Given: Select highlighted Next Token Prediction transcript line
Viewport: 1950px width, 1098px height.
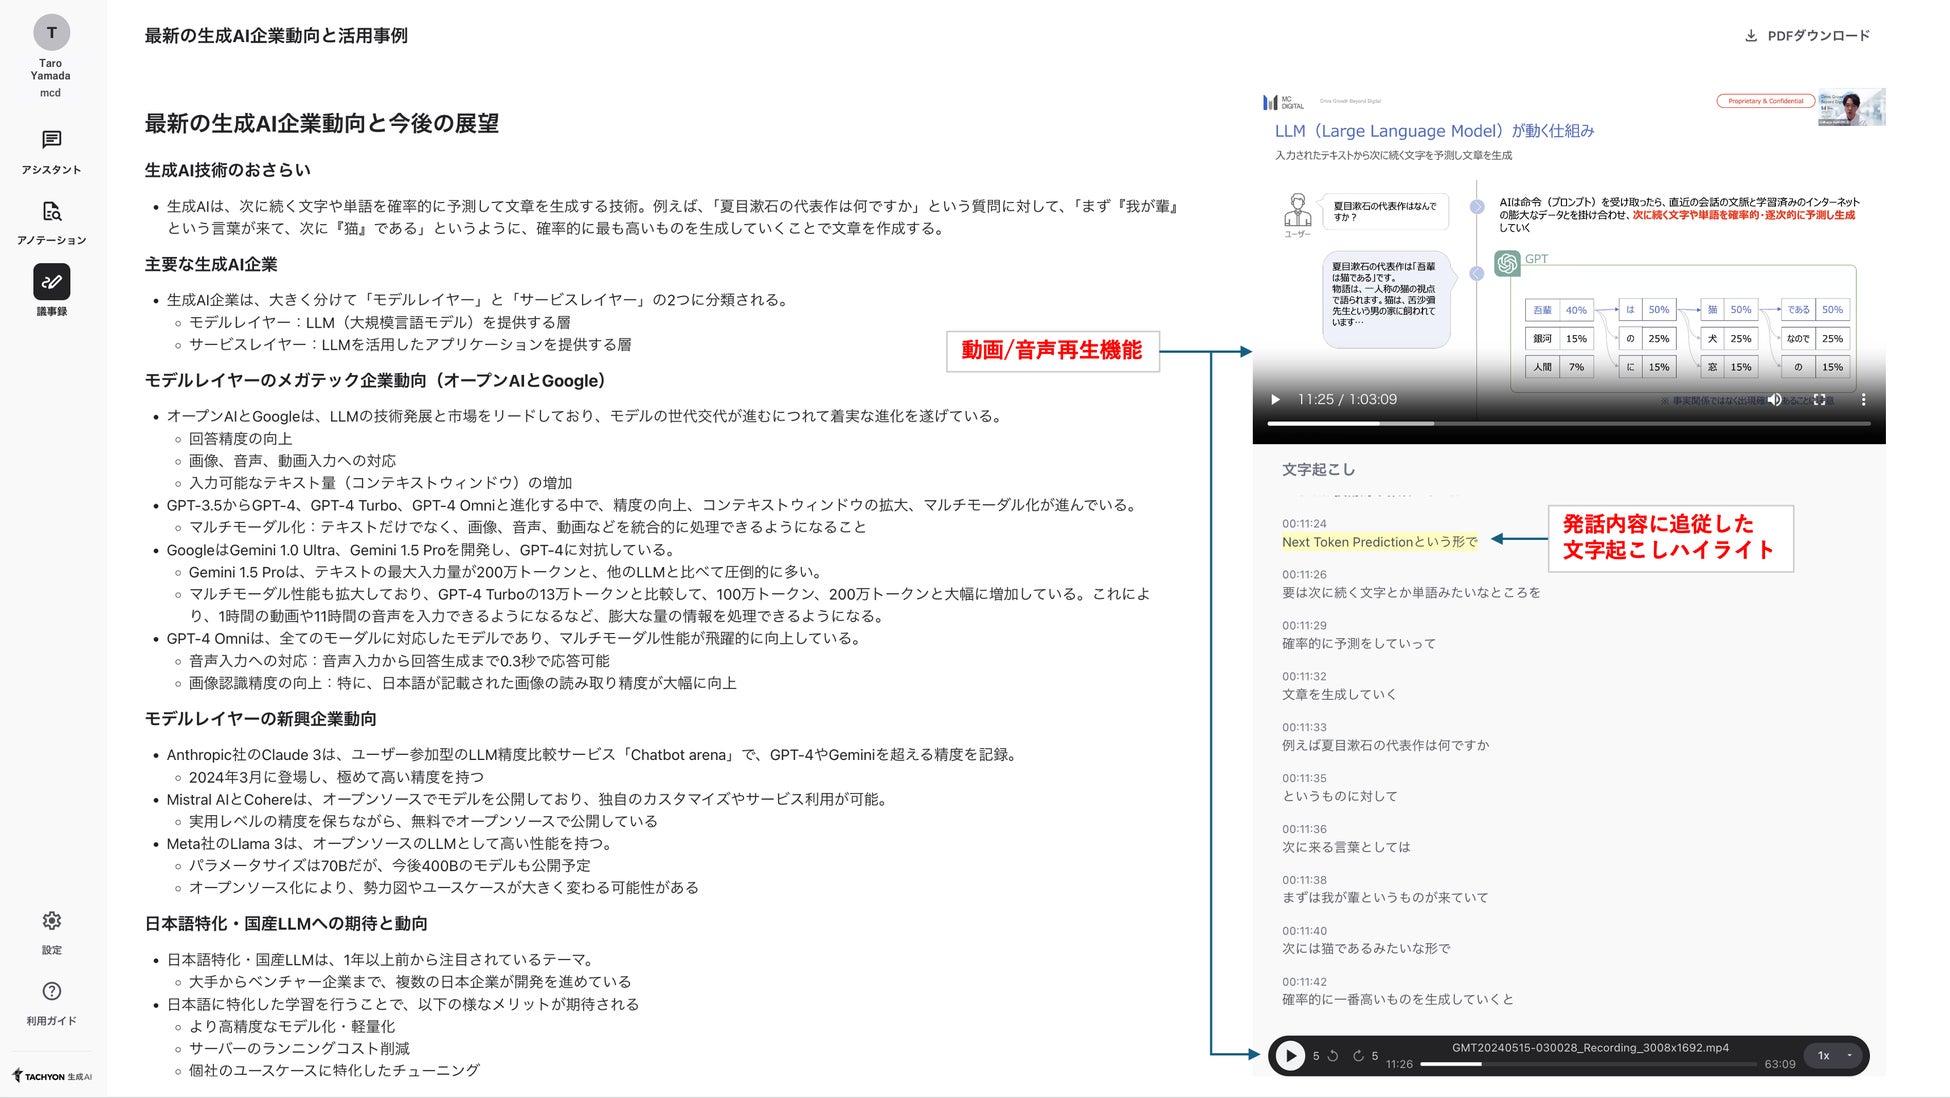Looking at the screenshot, I should [x=1379, y=542].
